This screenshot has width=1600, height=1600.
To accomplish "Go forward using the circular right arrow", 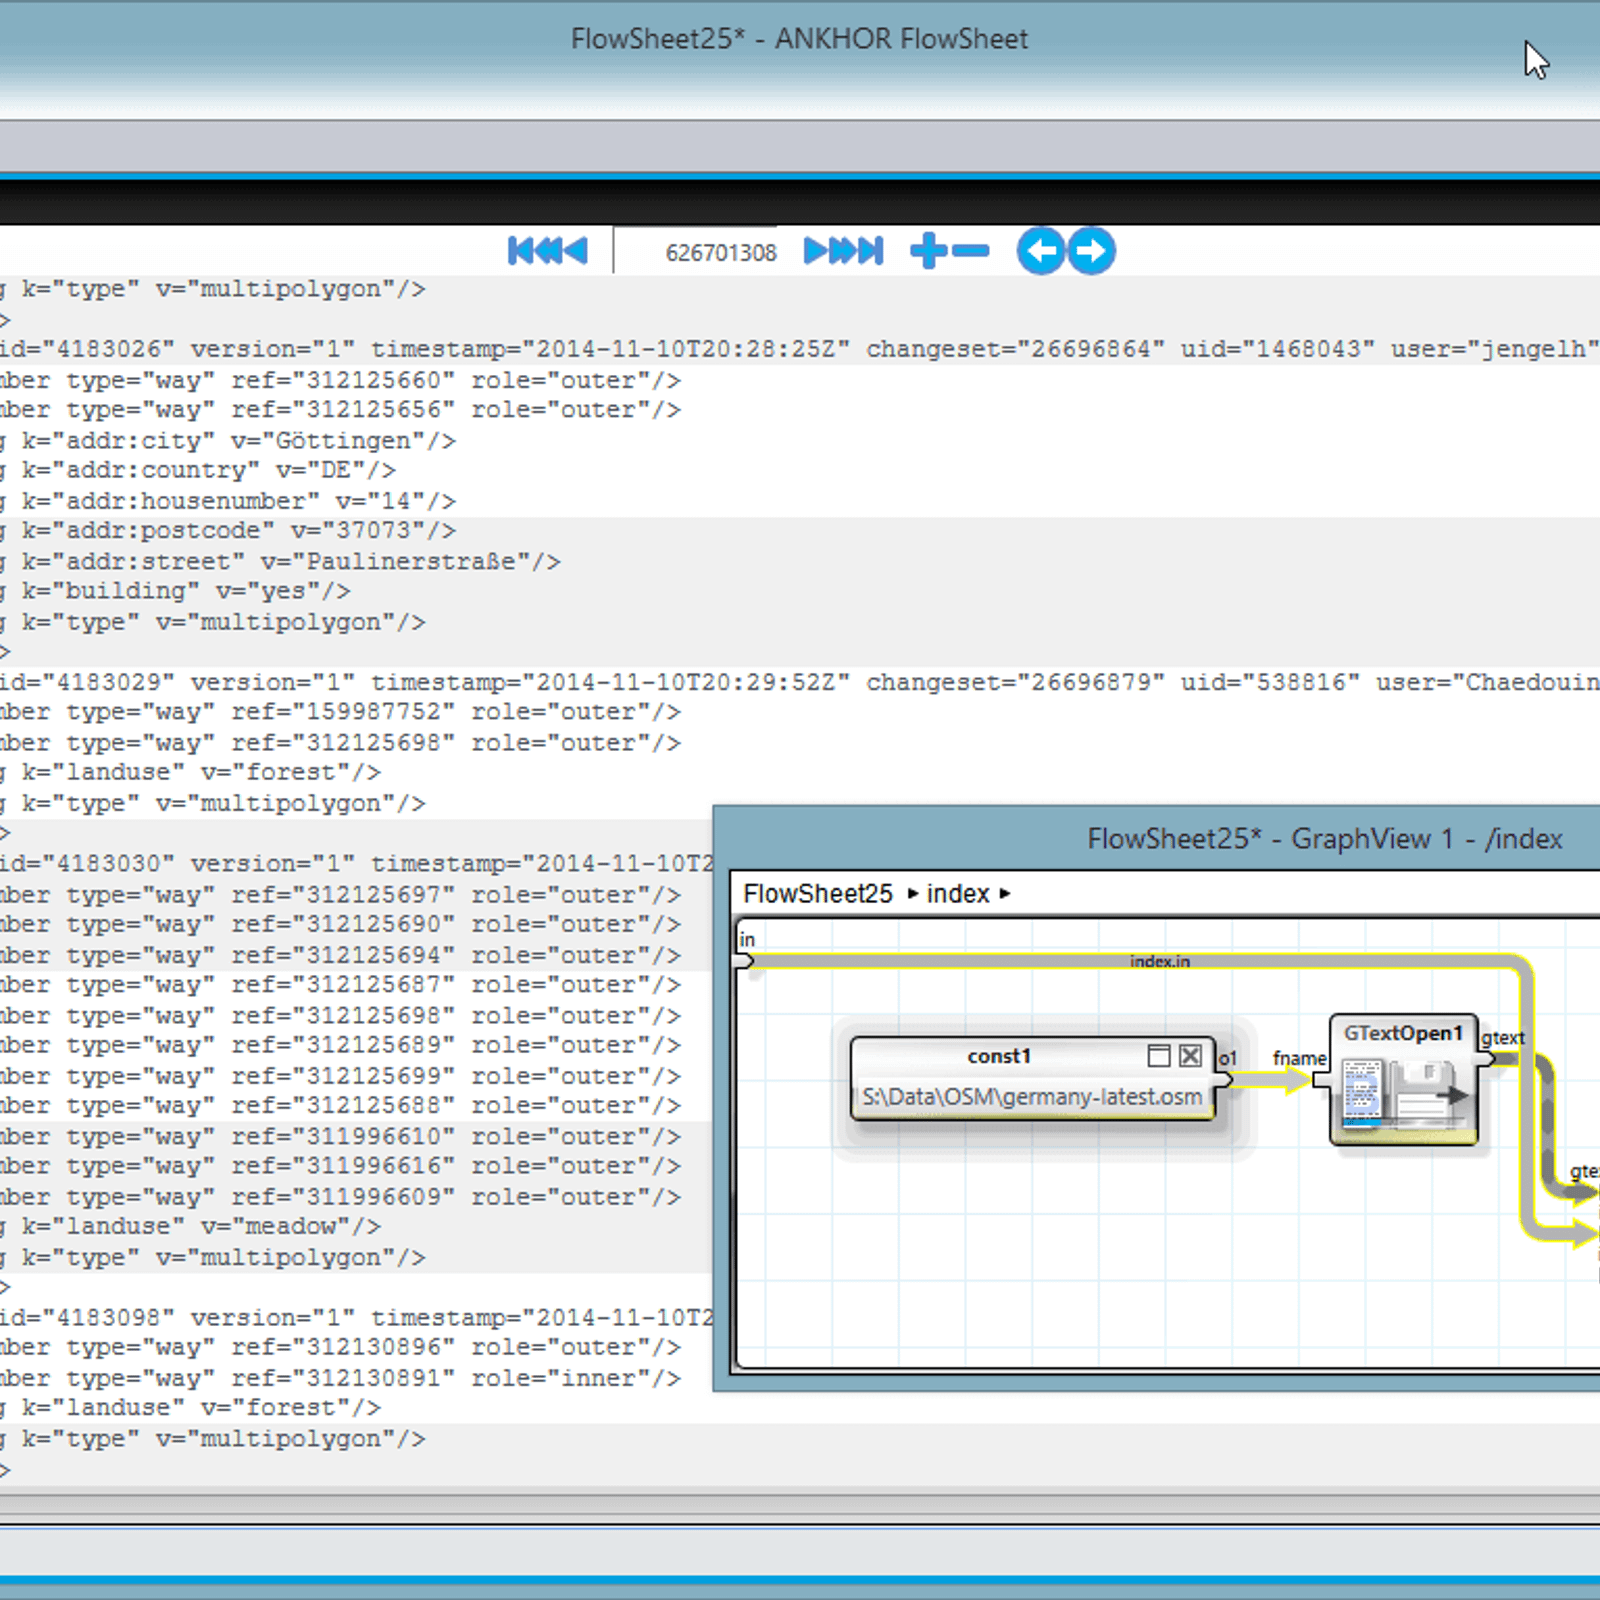I will point(1091,250).
